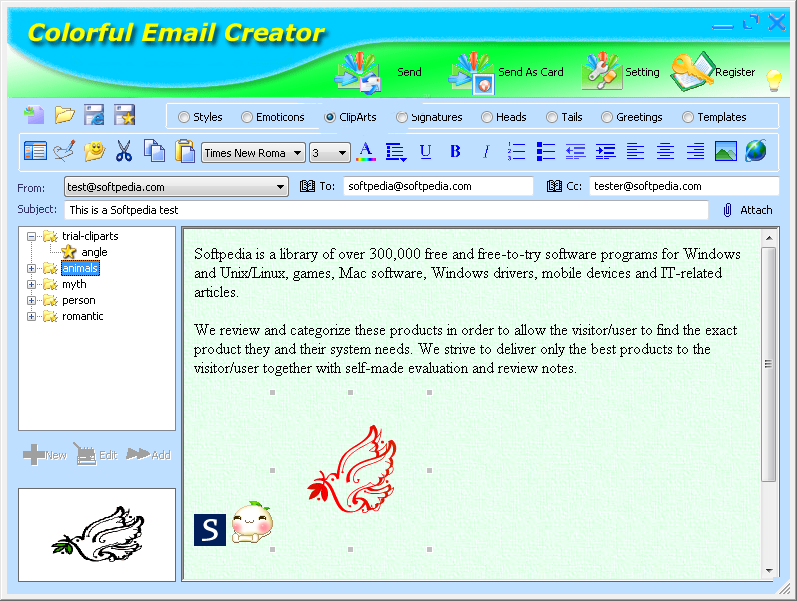Screen dimensions: 797x601
Task: Open file with the folder icon
Action: pos(65,115)
